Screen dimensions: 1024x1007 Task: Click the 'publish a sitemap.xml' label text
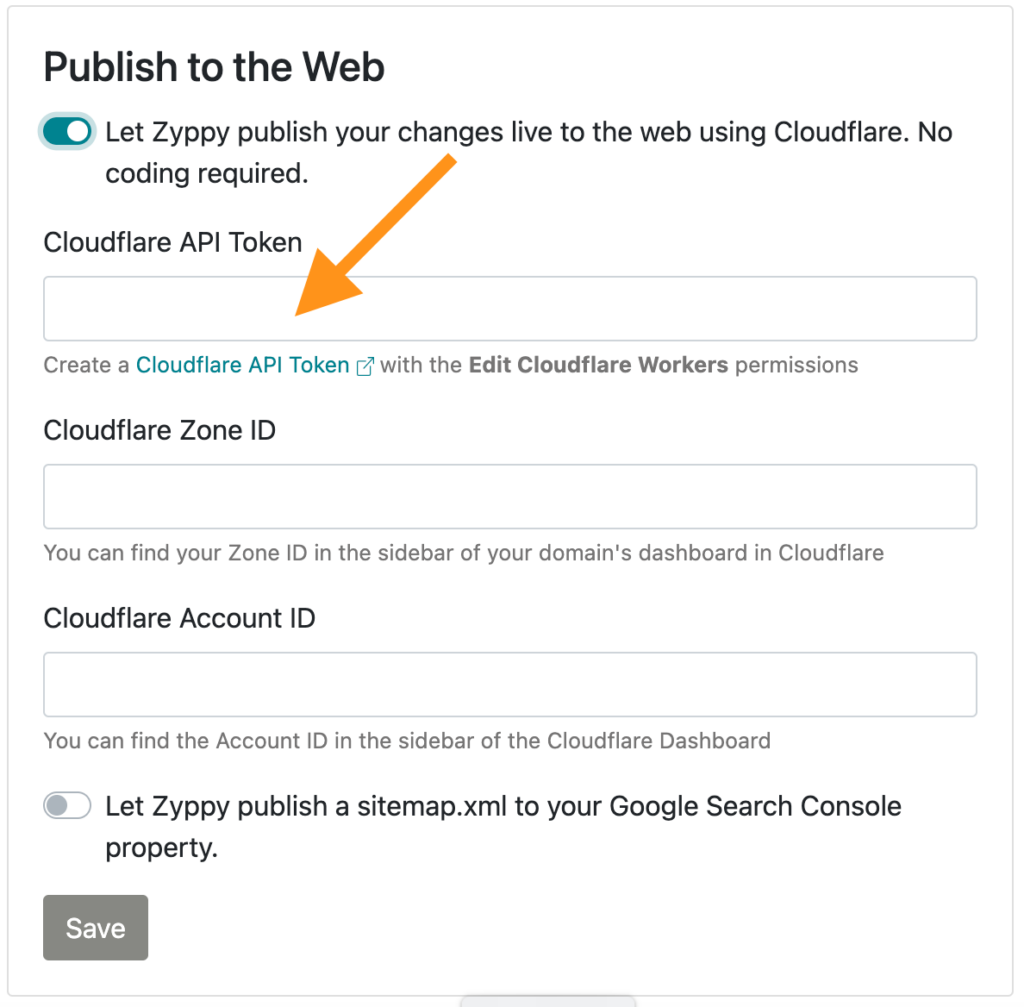503,827
